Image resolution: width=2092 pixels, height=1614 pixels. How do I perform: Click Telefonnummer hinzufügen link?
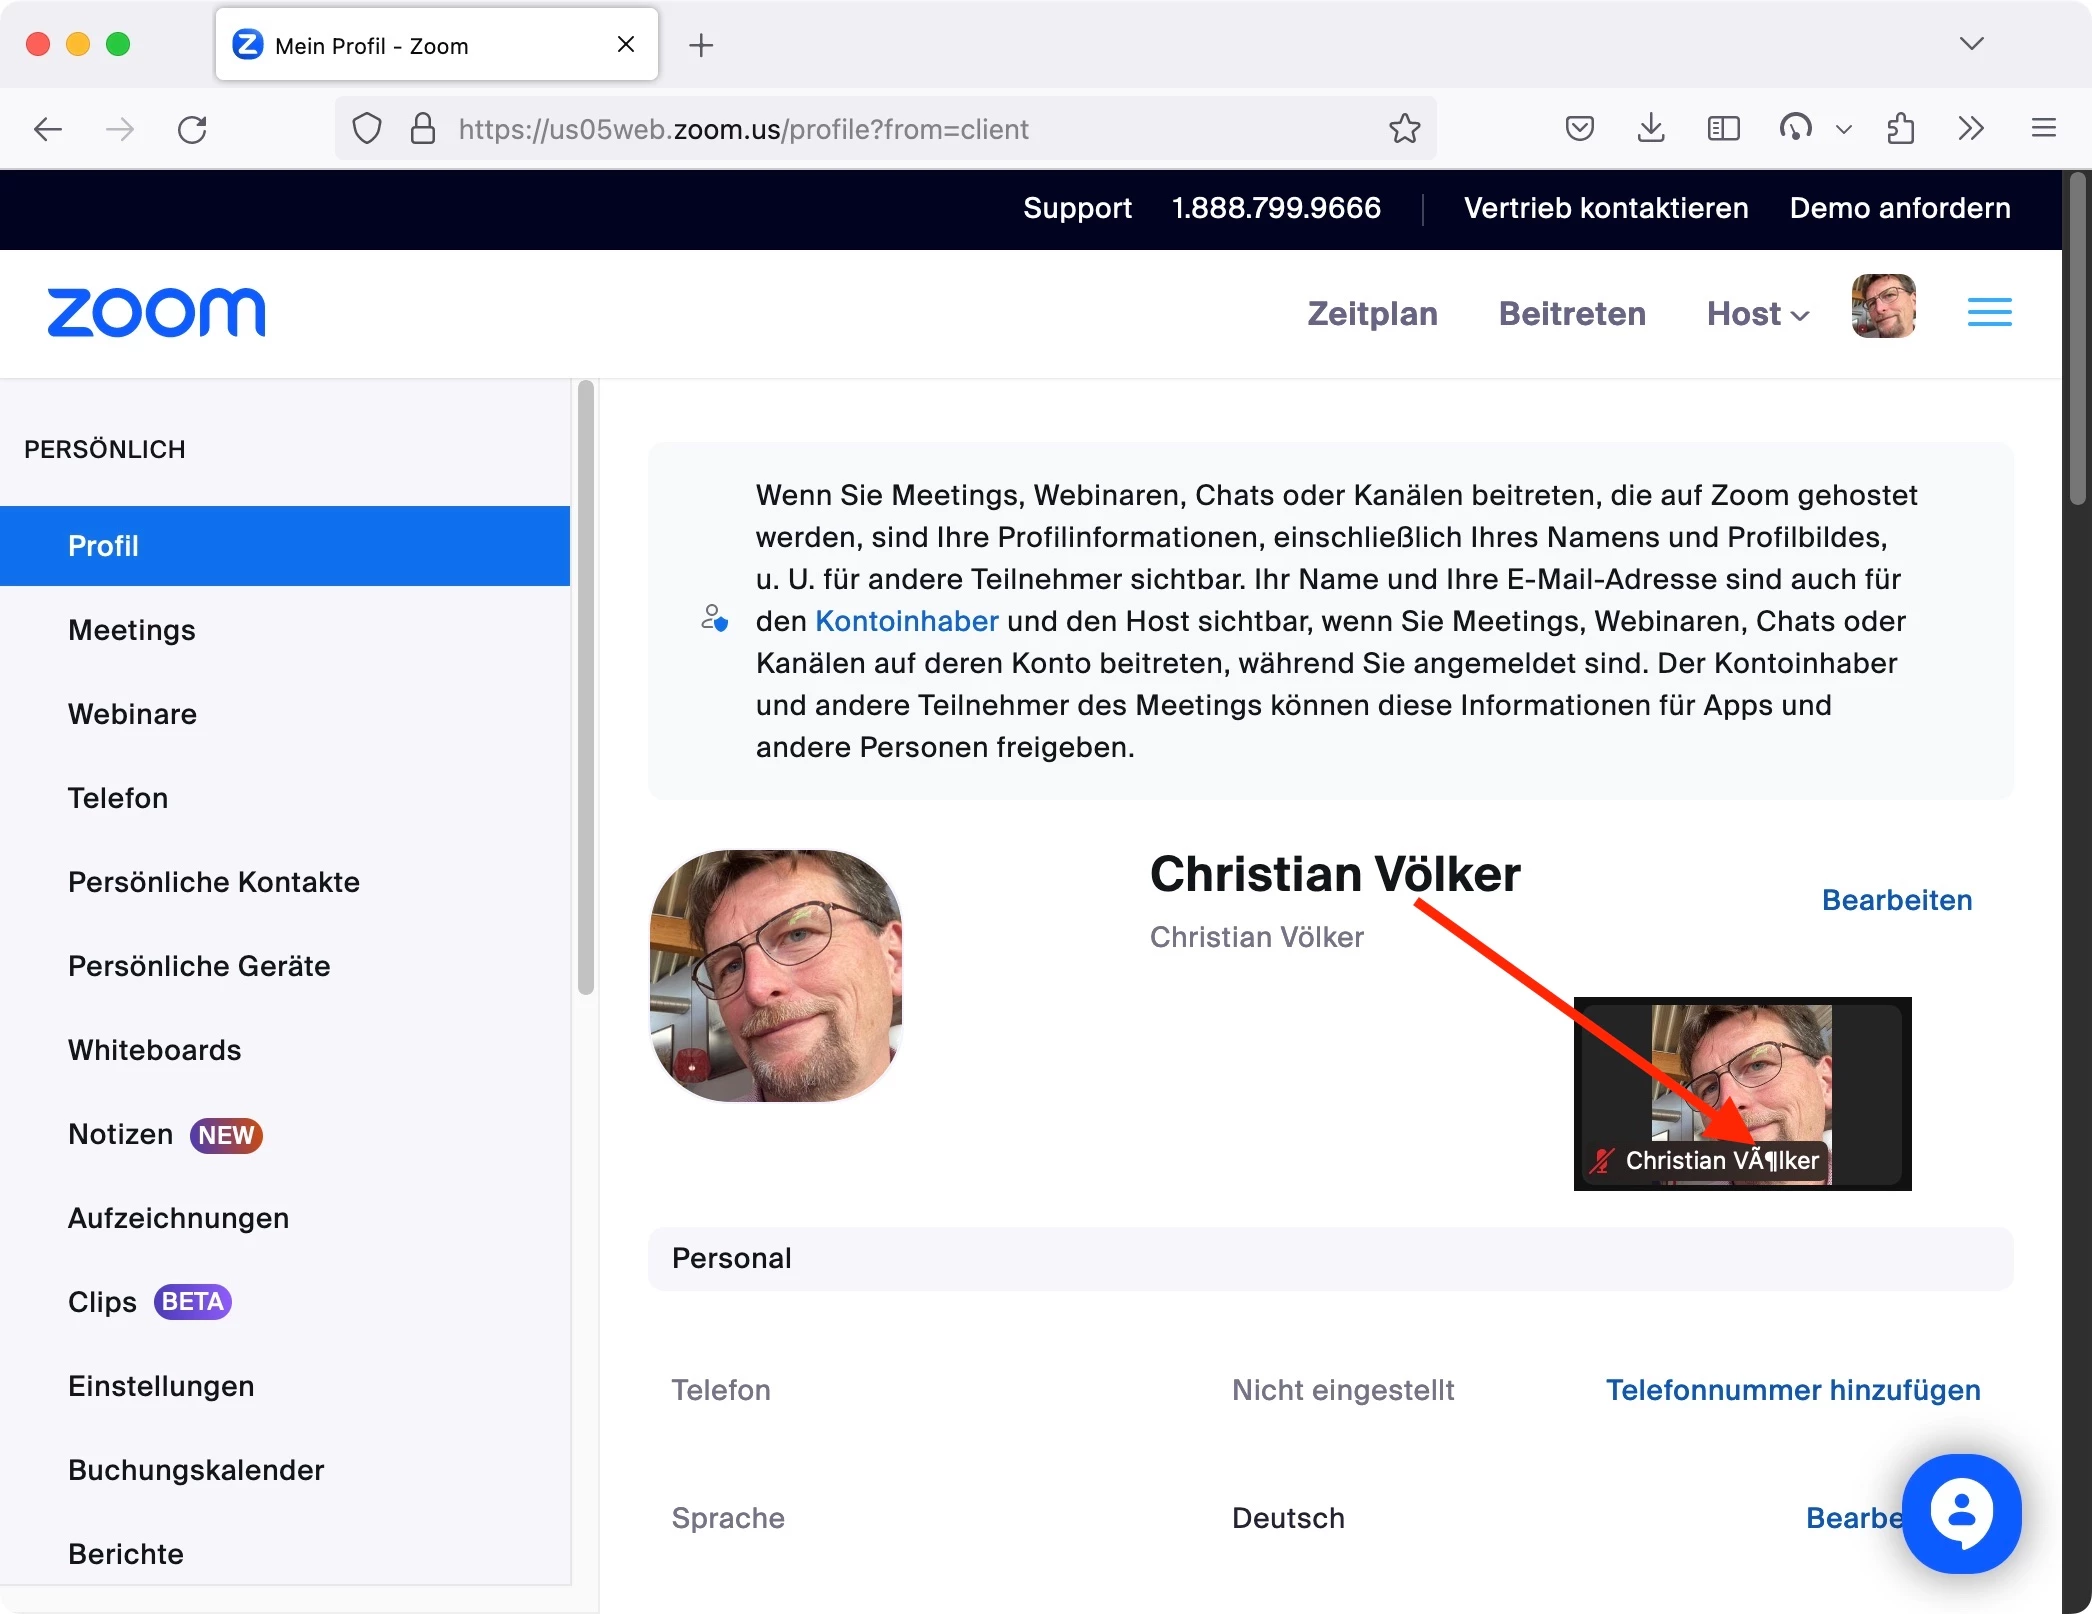[1792, 1390]
